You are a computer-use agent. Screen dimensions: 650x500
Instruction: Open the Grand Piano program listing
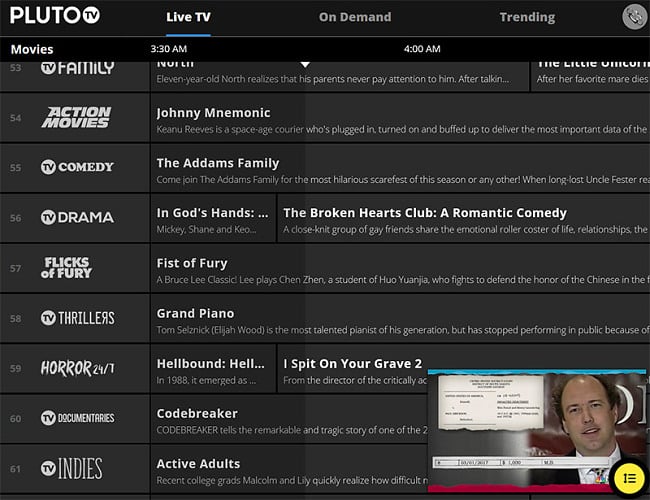pyautogui.click(x=400, y=319)
